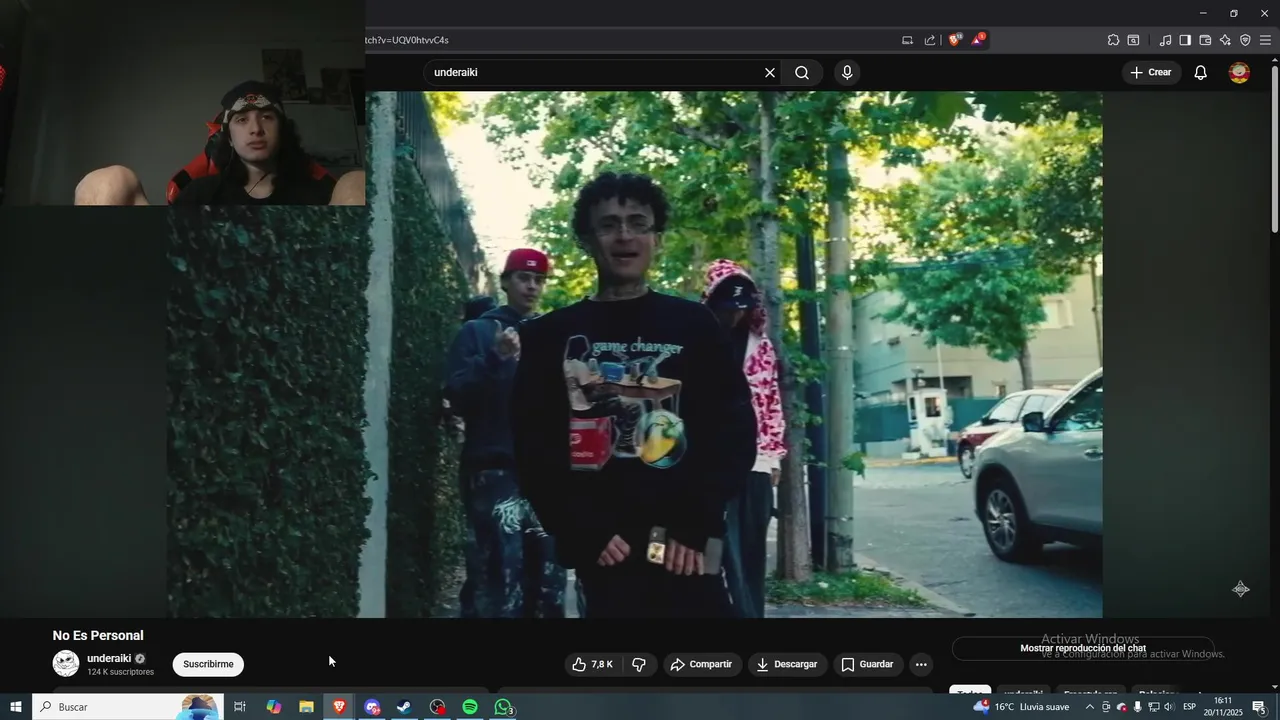Open WhatsApp from the taskbar
Screen dimensions: 1280x720
(x=503, y=707)
